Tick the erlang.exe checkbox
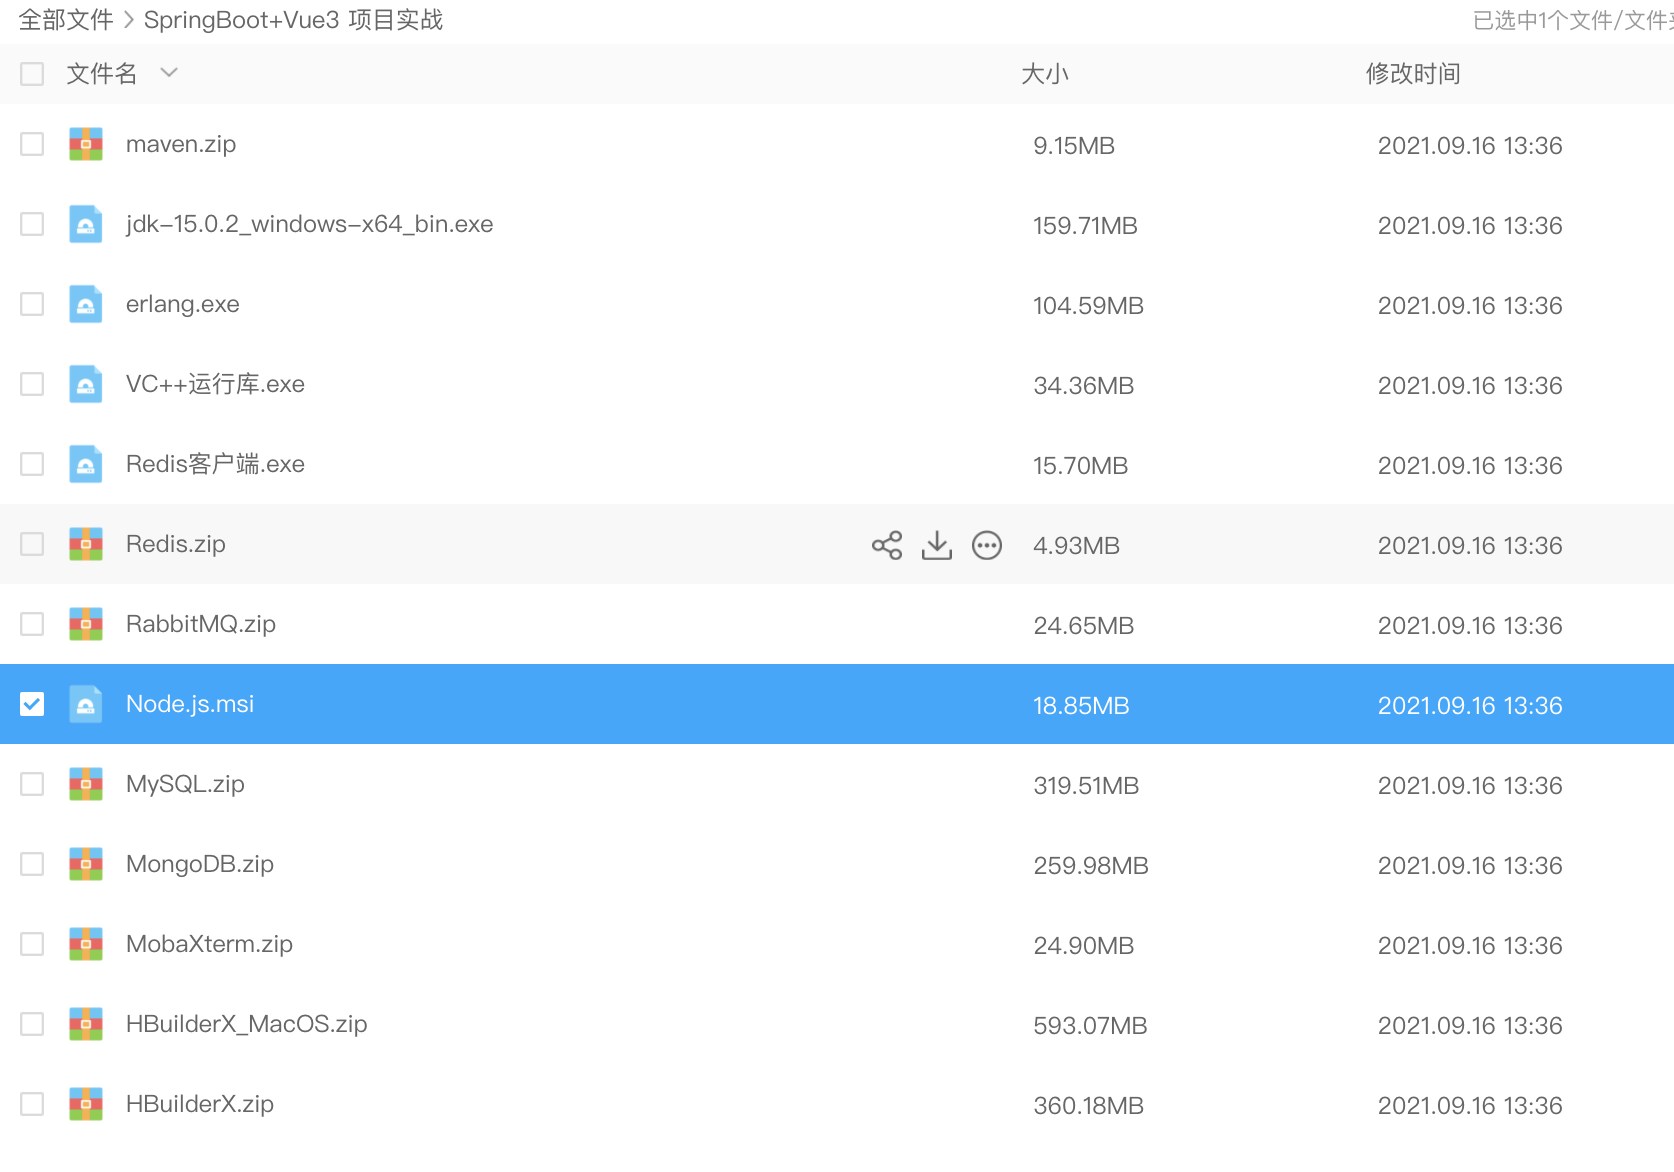Screen dimensions: 1674x1172 (32, 304)
